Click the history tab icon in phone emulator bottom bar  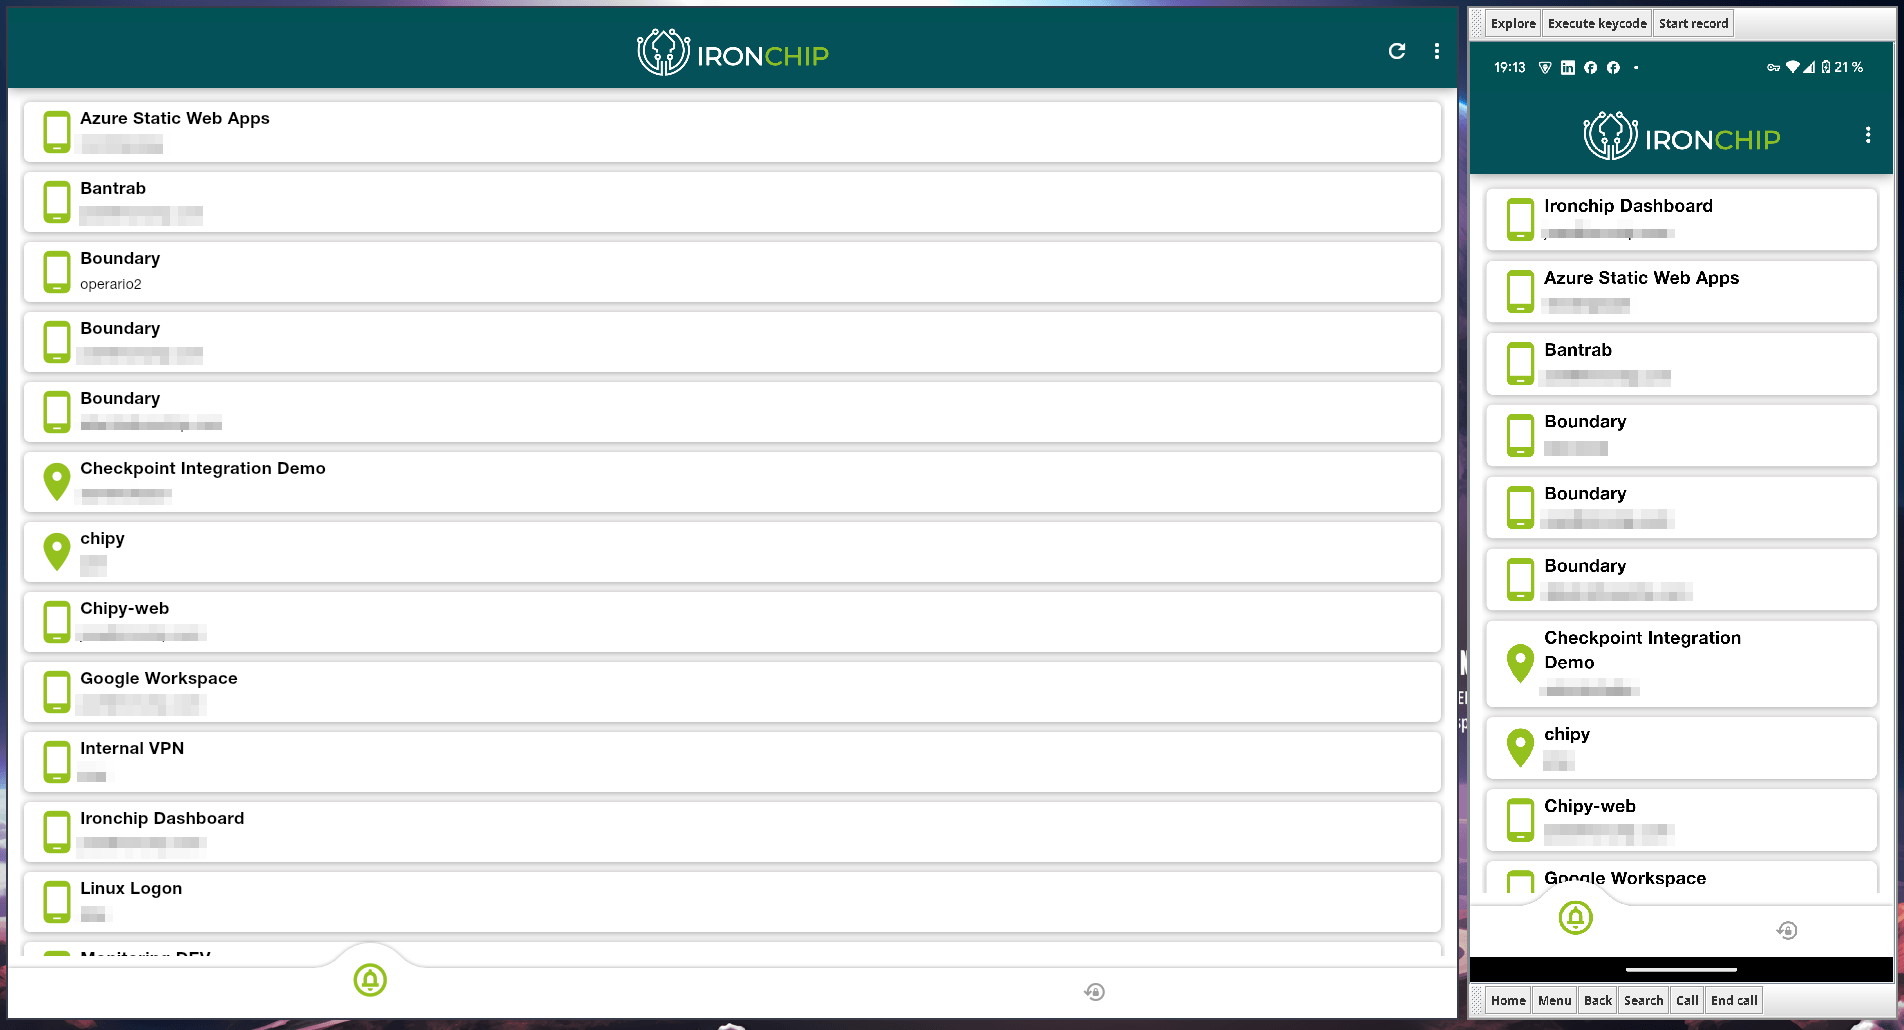[1787, 931]
